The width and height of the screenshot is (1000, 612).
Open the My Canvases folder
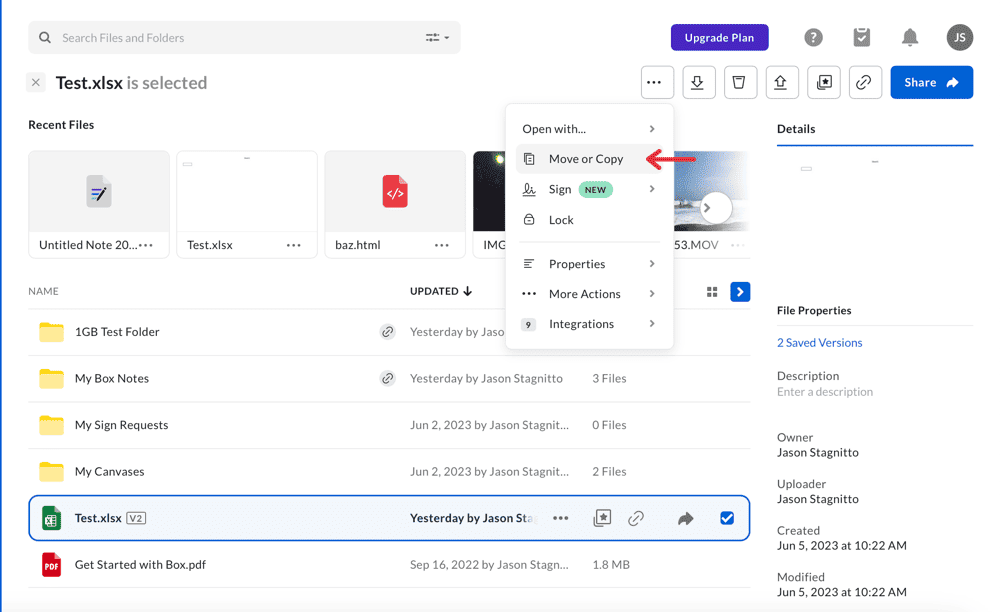point(109,472)
